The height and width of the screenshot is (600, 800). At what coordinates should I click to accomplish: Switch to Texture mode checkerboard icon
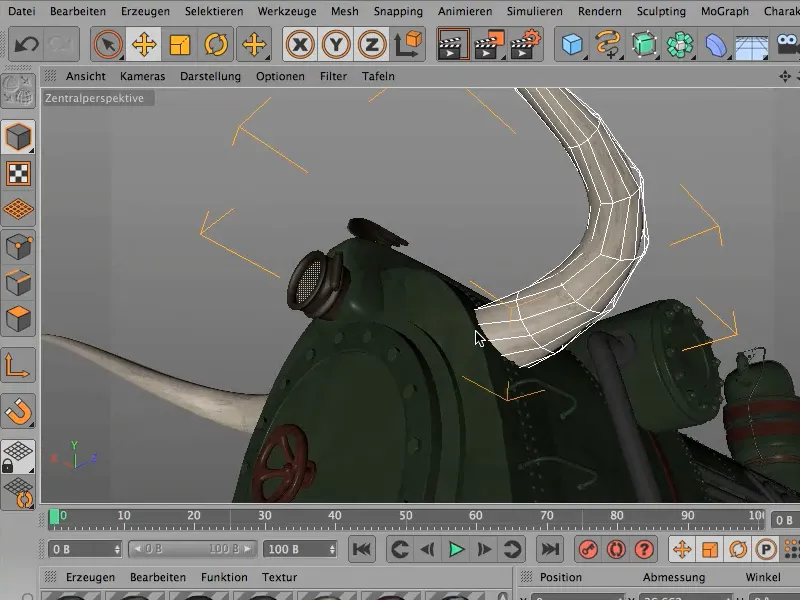point(18,173)
